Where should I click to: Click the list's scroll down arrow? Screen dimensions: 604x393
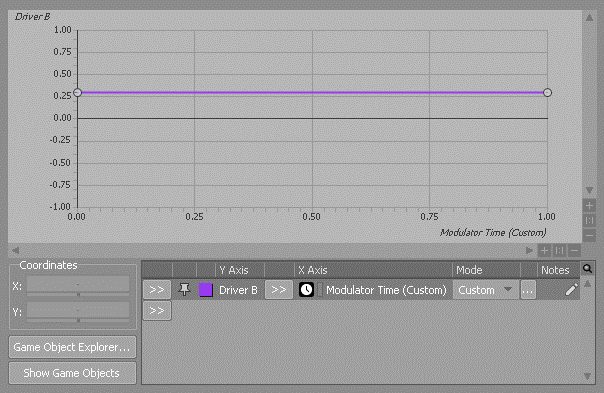point(587,376)
